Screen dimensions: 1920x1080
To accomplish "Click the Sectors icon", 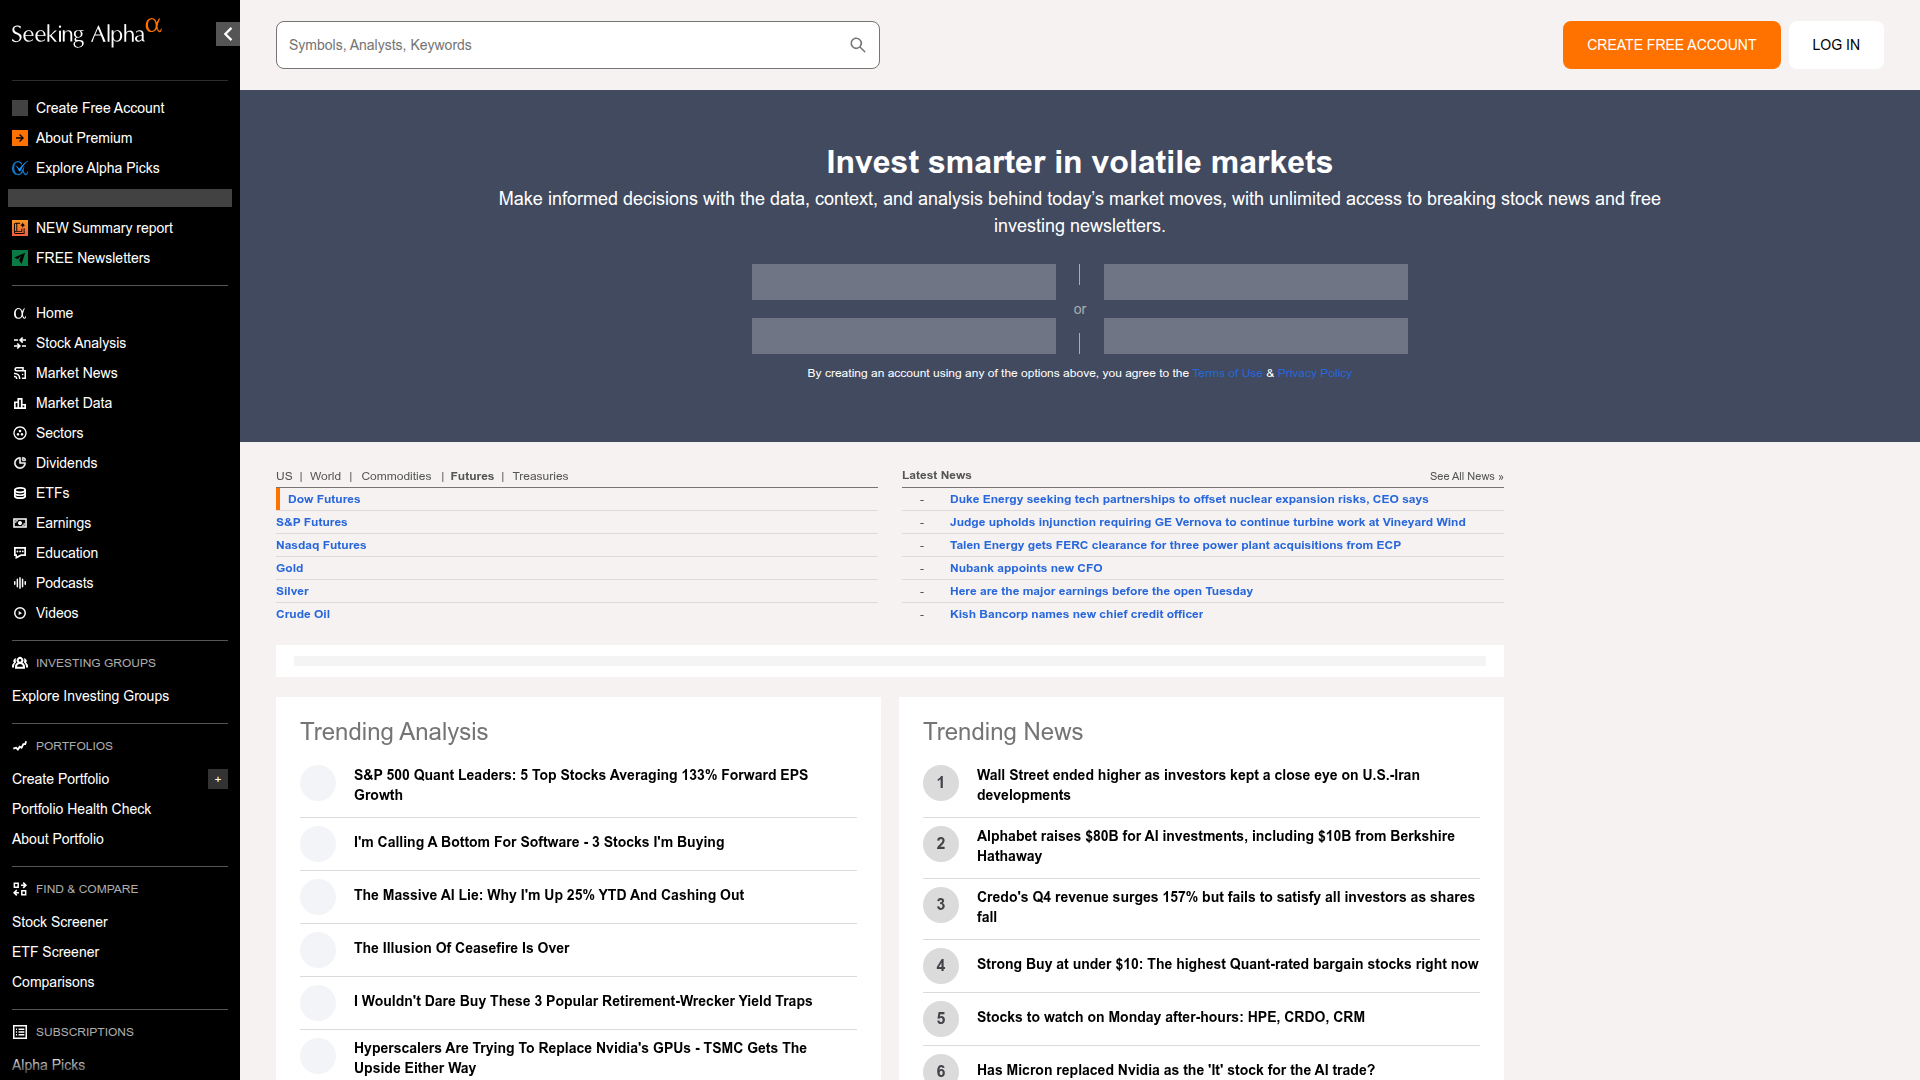I will tap(20, 433).
